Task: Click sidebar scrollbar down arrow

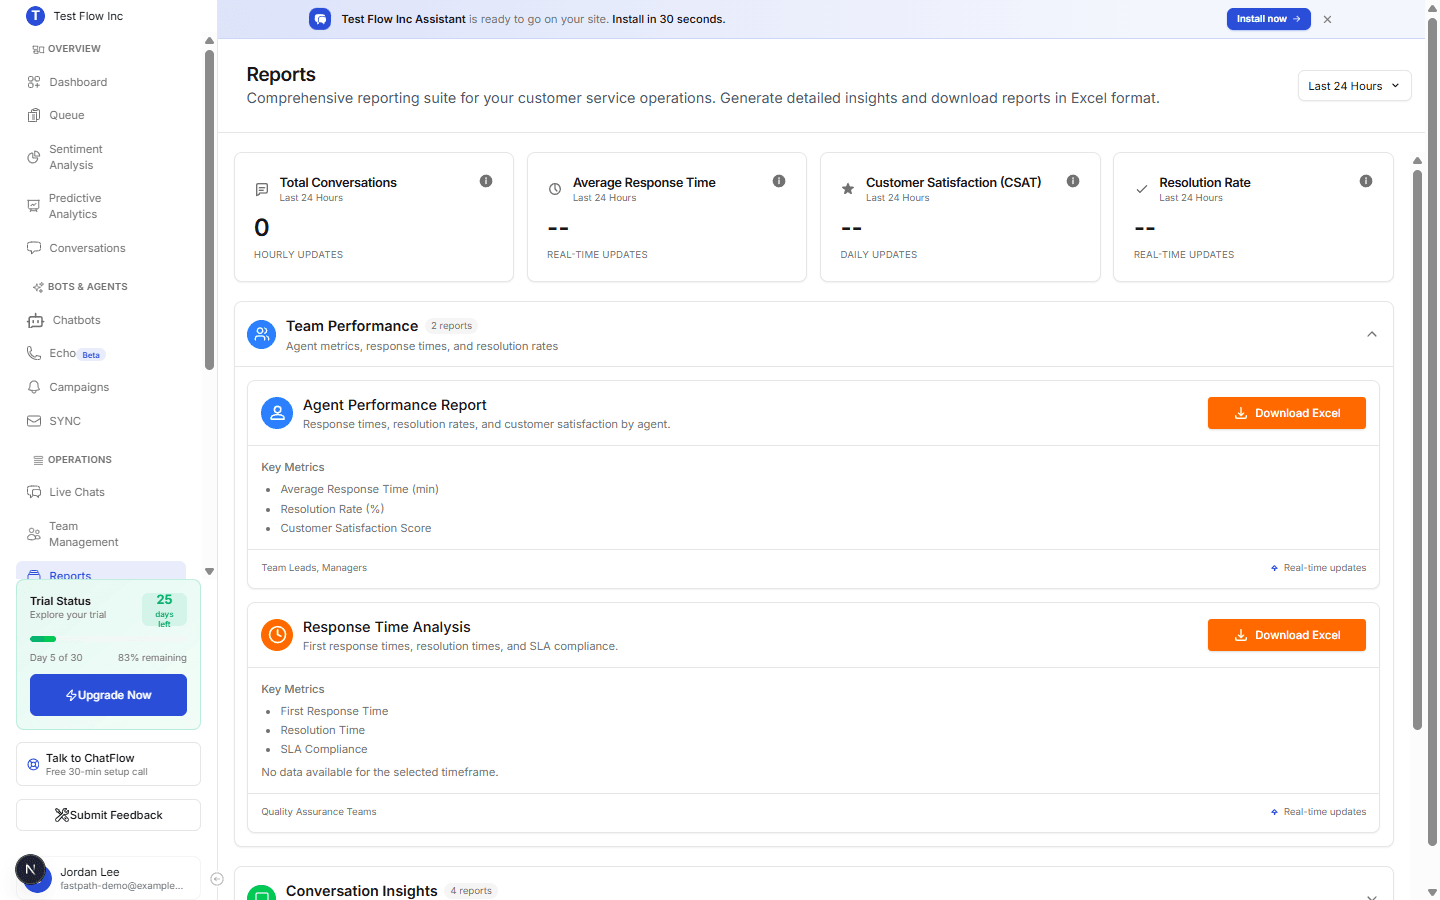Action: pyautogui.click(x=209, y=571)
